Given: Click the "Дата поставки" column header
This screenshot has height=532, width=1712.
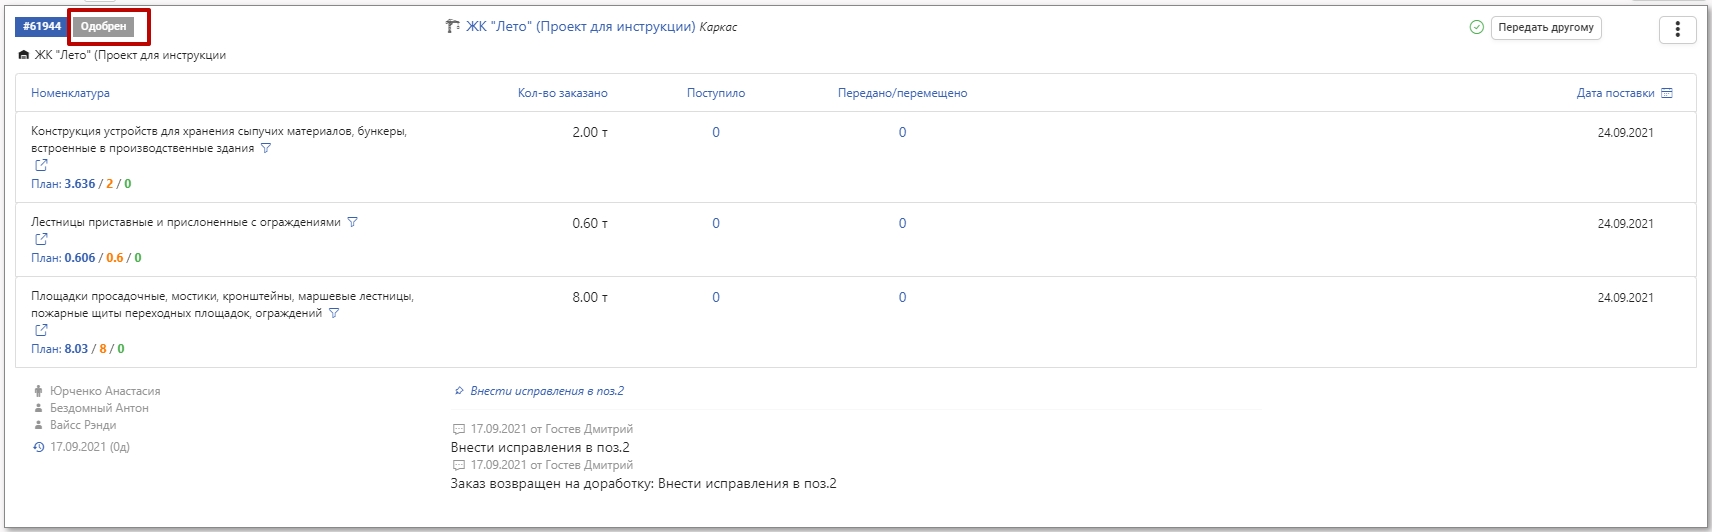Looking at the screenshot, I should tap(1615, 93).
